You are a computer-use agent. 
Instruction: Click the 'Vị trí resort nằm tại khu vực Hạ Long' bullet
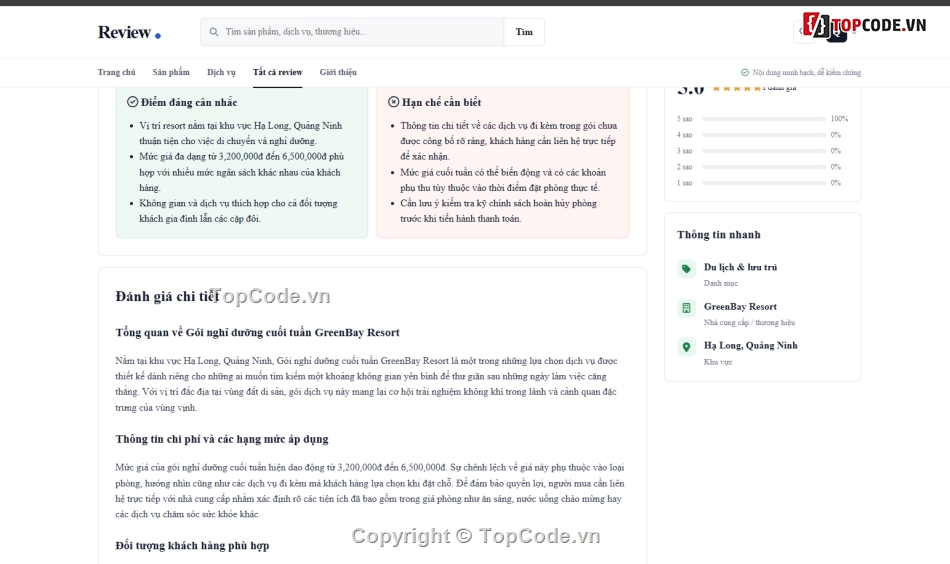tap(241, 133)
